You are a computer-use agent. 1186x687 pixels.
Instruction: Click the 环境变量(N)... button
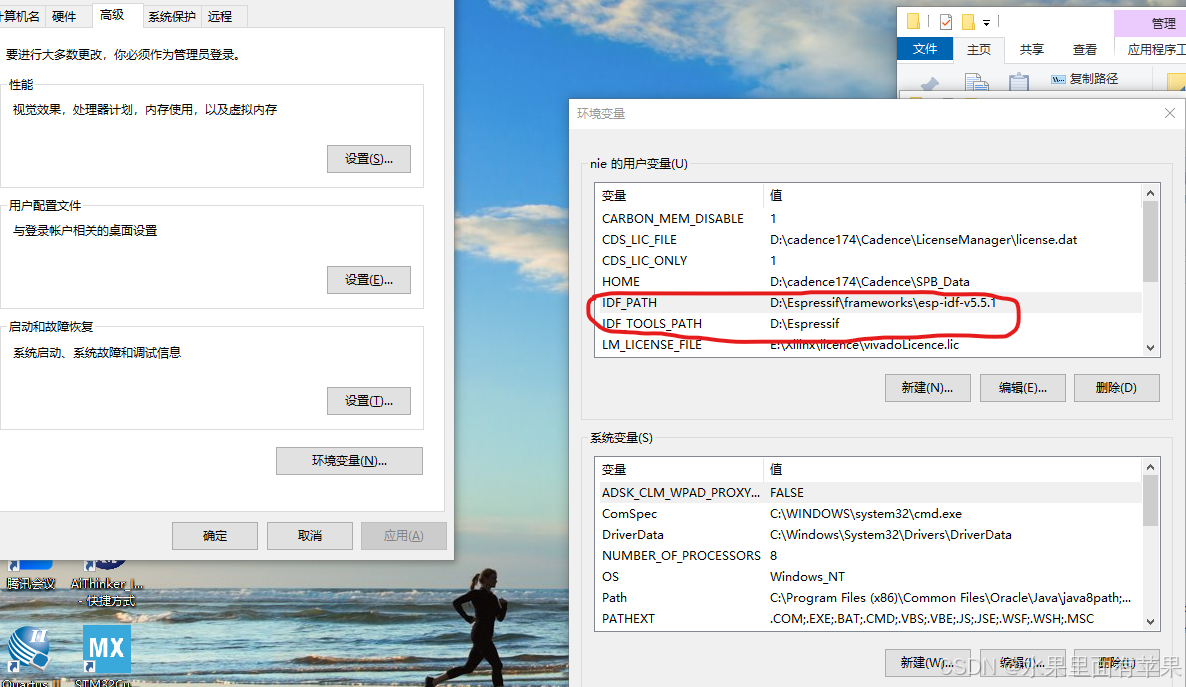coord(349,461)
